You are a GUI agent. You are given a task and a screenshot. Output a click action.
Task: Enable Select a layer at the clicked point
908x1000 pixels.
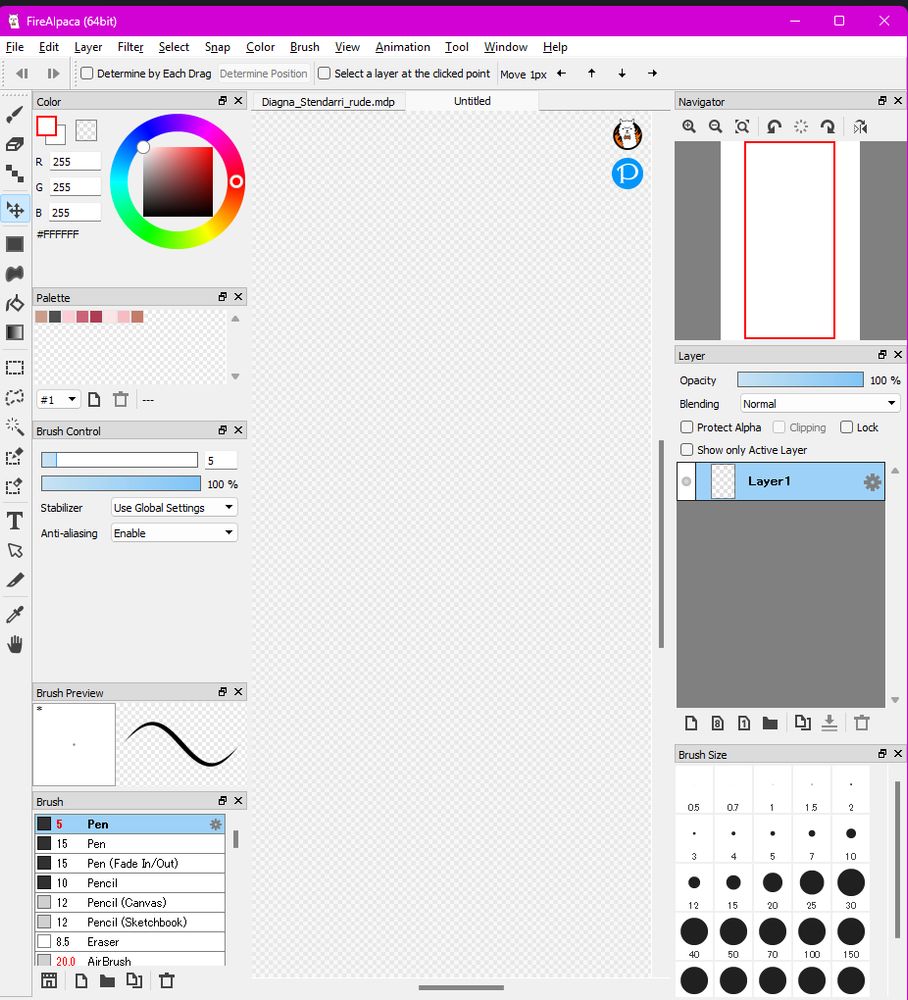pyautogui.click(x=324, y=73)
